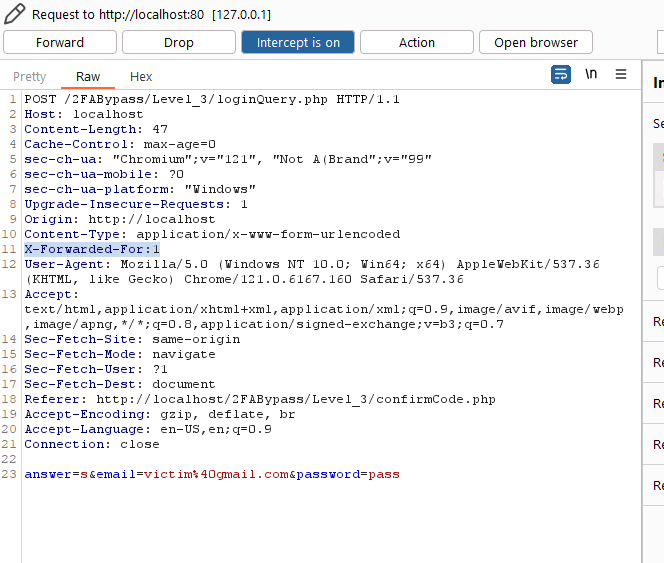664x563 pixels.
Task: Place the cursor in the answer=s request body line
Action: coord(212,474)
